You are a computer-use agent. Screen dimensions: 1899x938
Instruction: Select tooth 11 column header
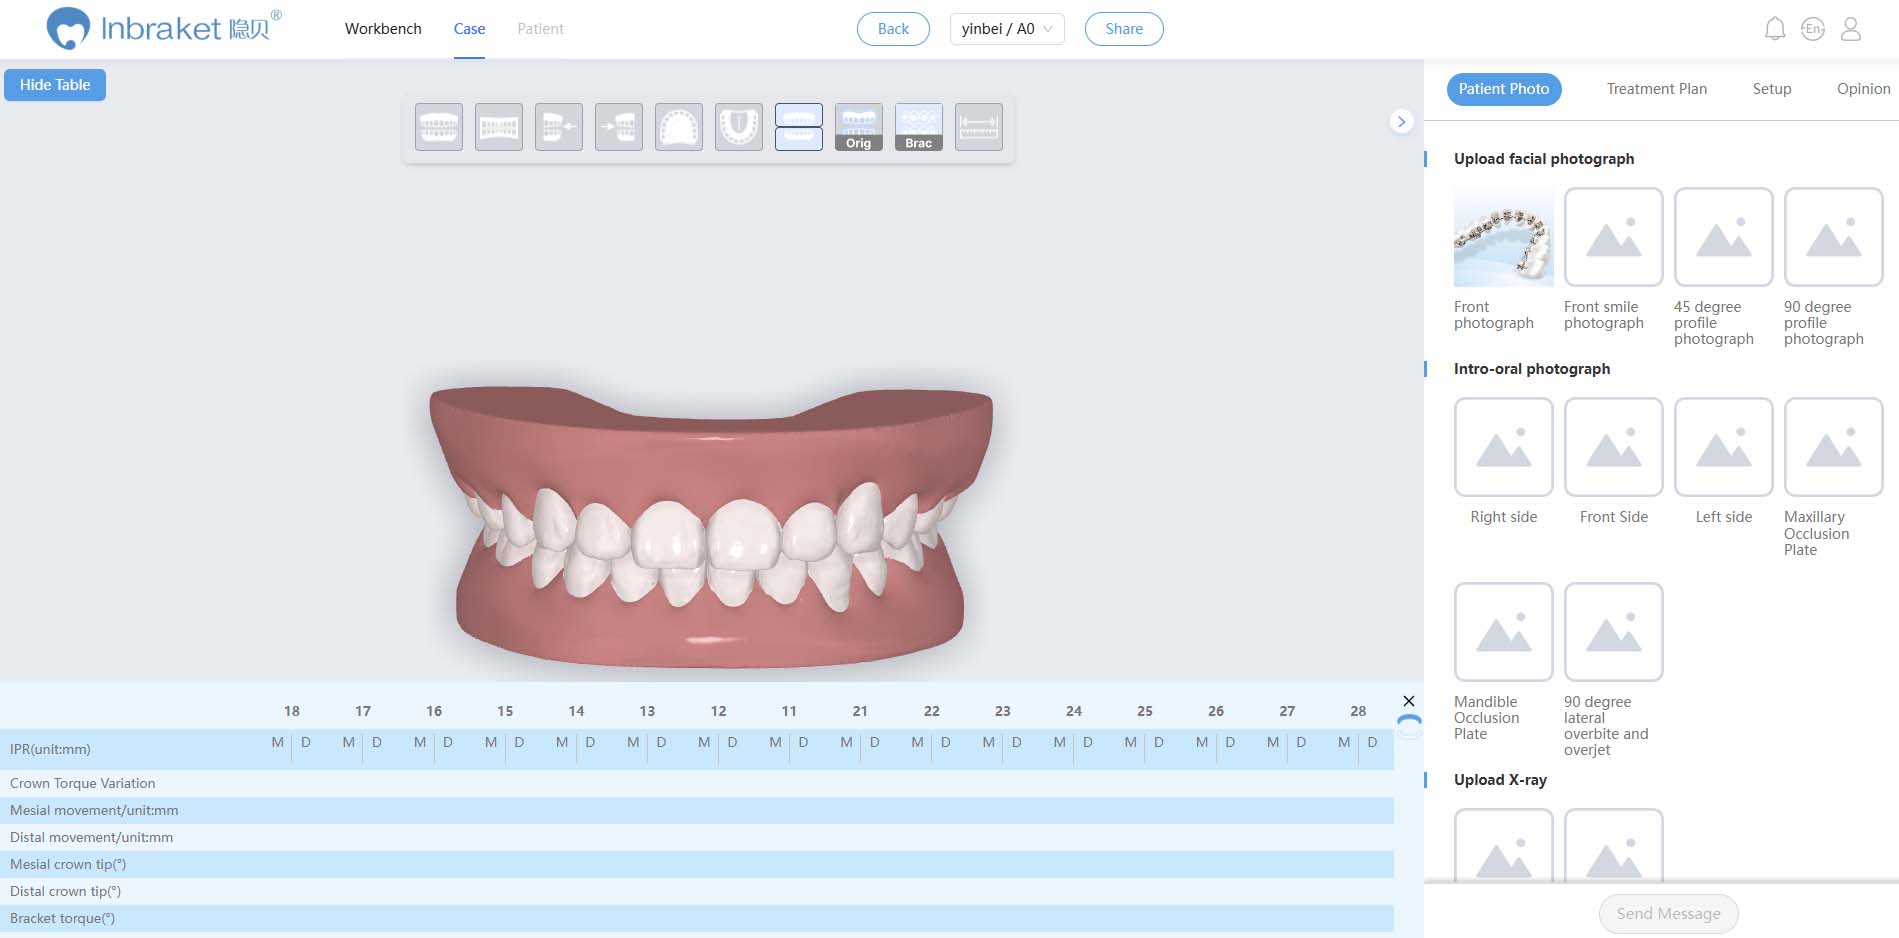[x=789, y=711]
